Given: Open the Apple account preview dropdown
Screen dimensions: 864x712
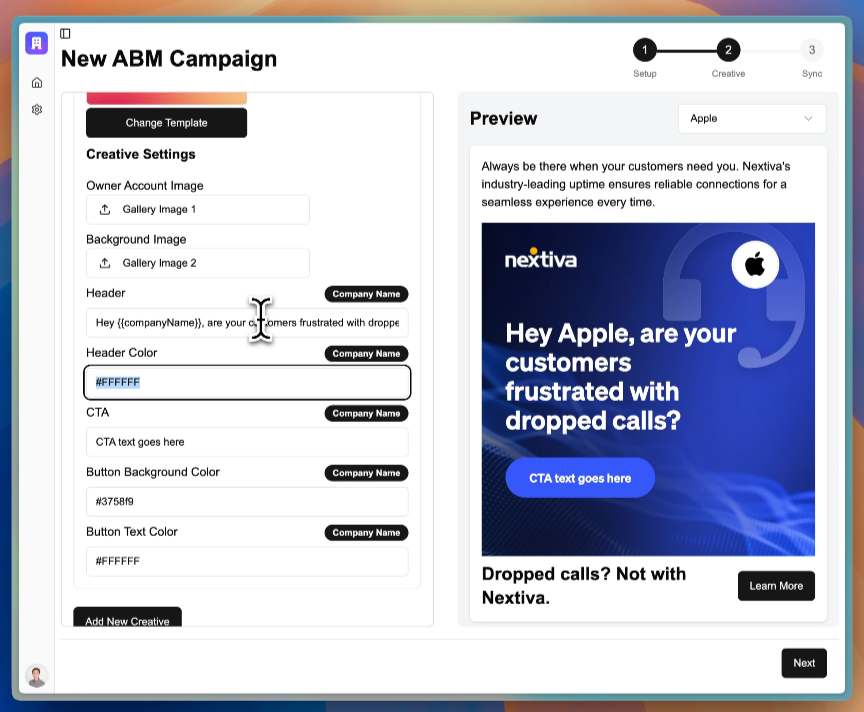Looking at the screenshot, I should tap(751, 118).
